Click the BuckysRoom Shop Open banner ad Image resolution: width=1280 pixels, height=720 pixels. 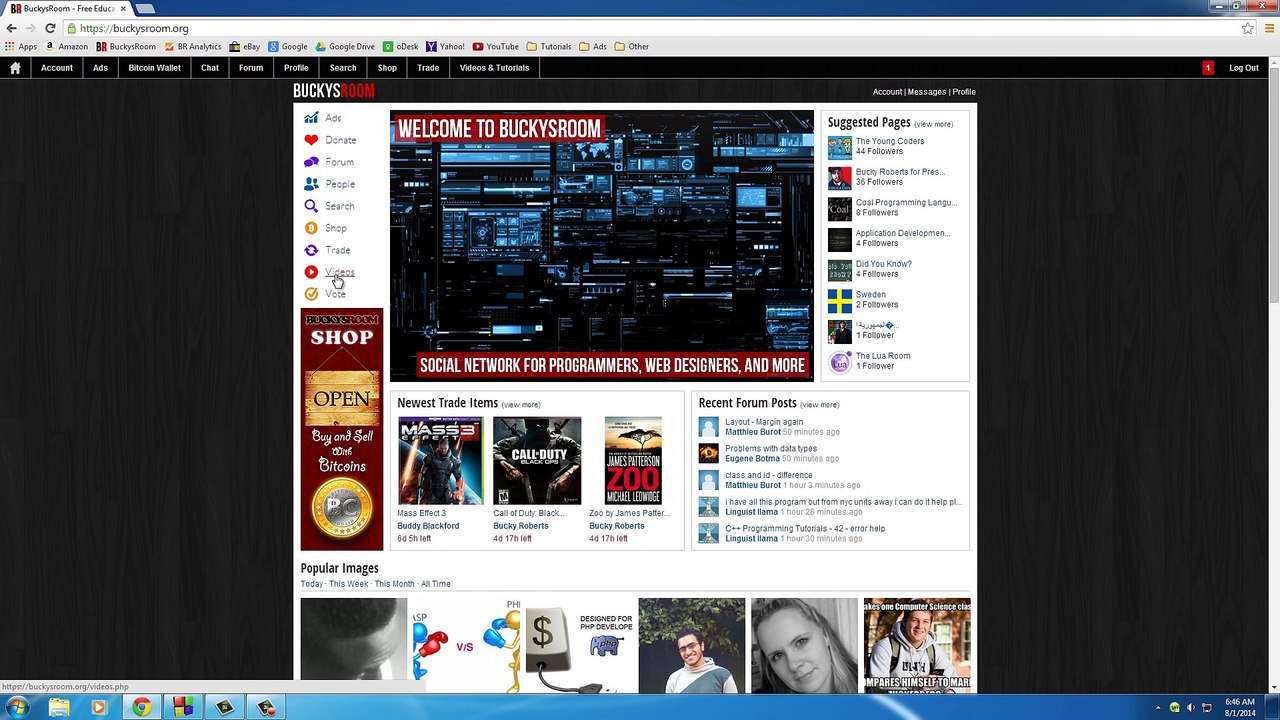[x=342, y=430]
